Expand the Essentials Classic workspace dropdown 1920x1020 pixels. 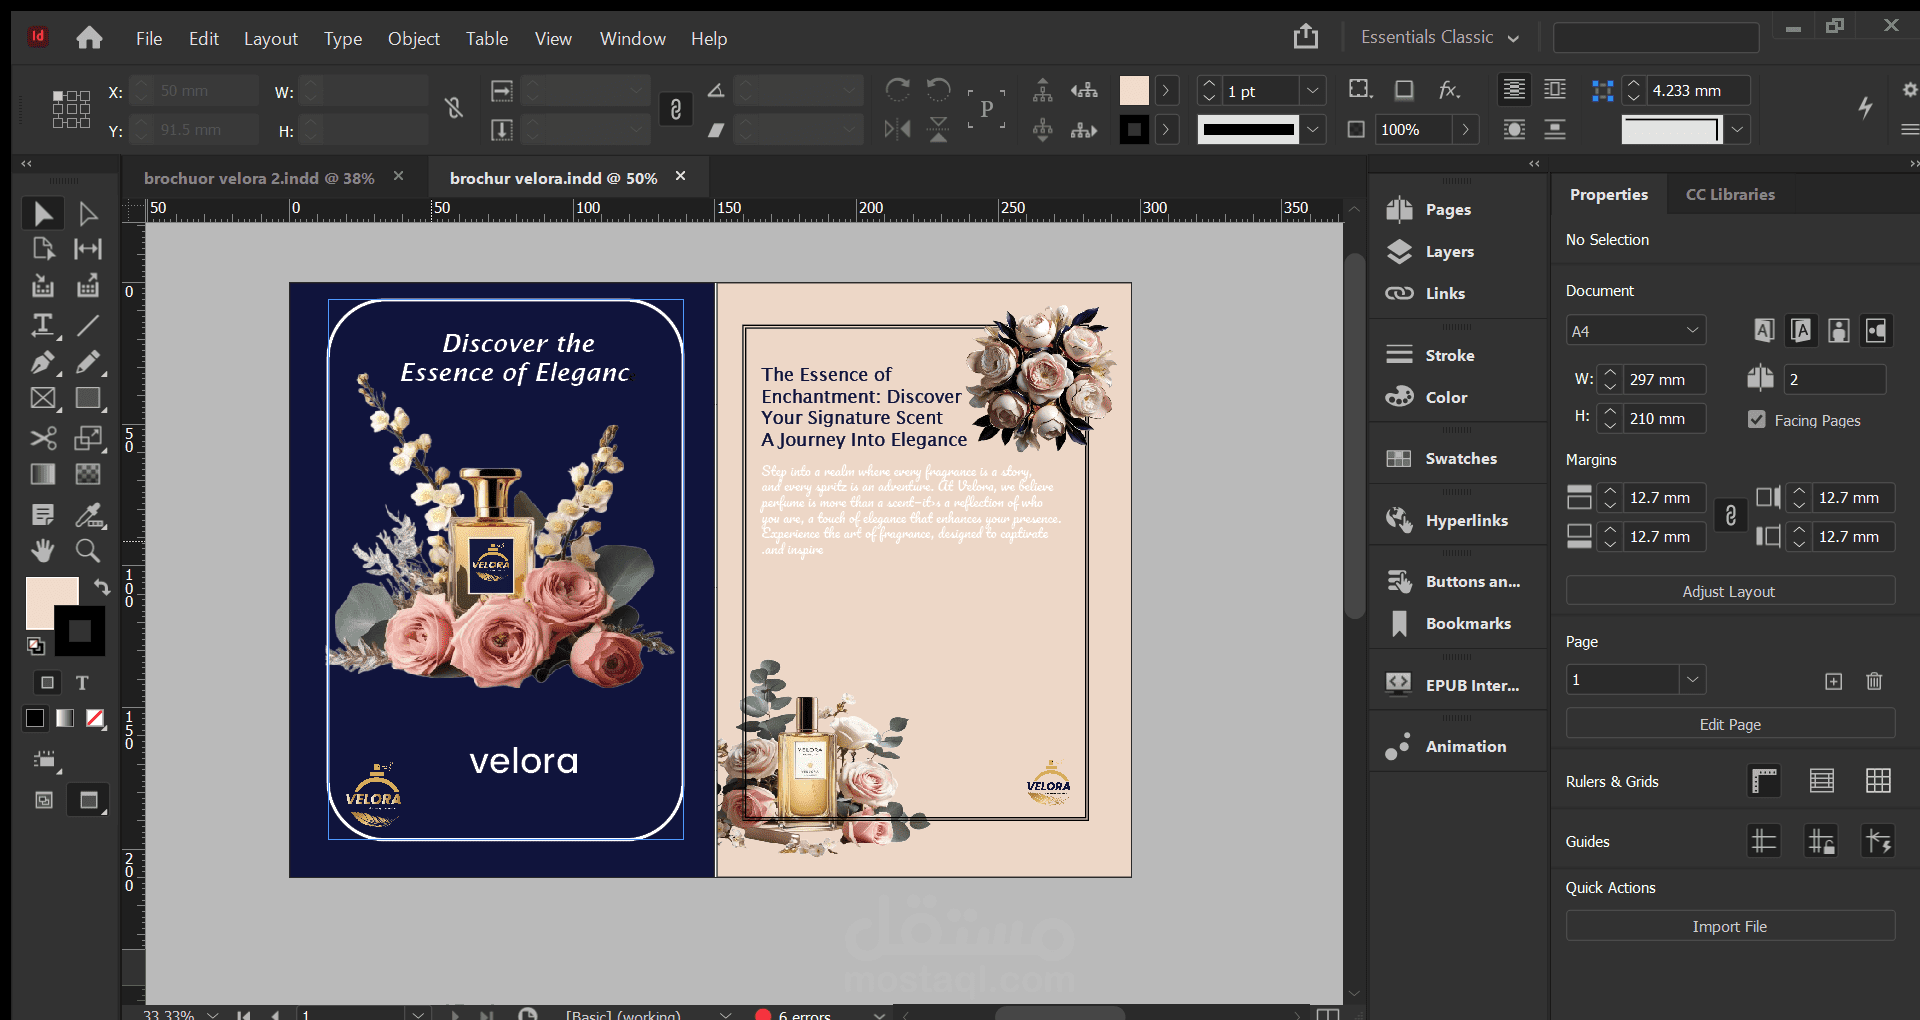[x=1440, y=38]
